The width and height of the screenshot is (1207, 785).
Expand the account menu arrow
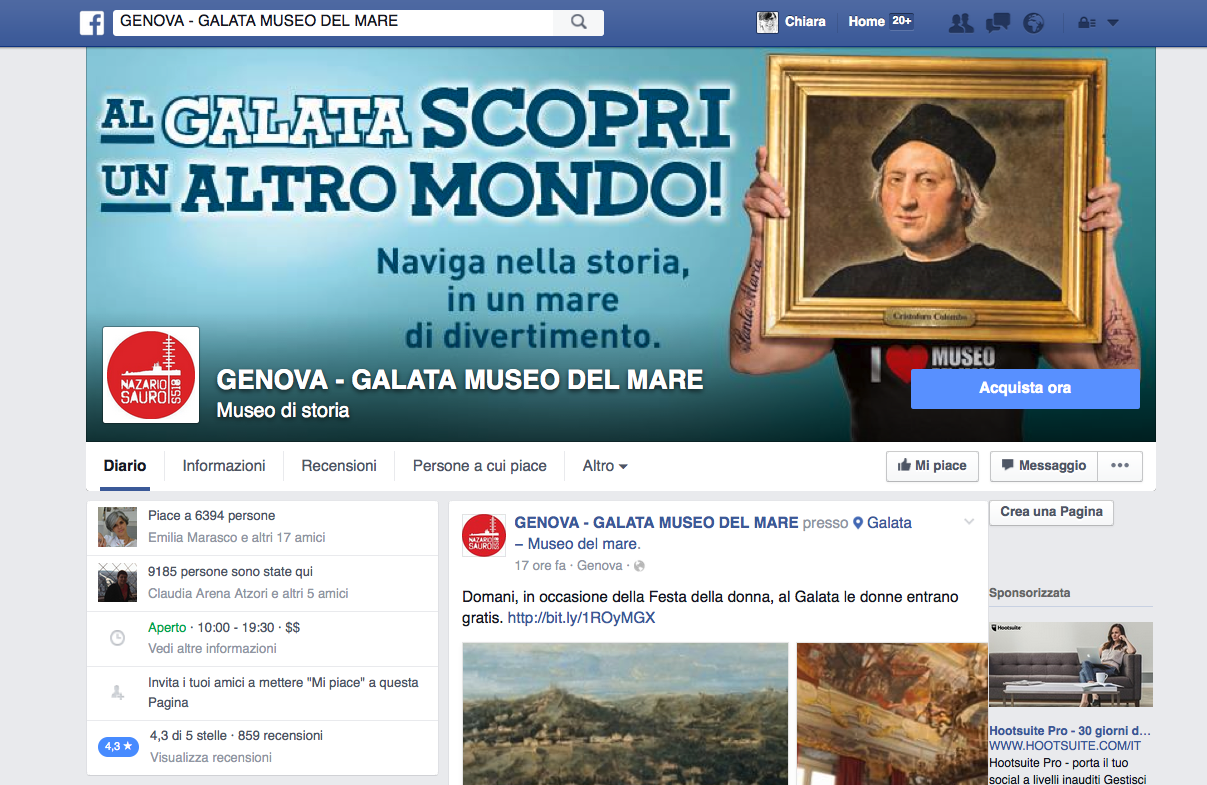(1113, 23)
